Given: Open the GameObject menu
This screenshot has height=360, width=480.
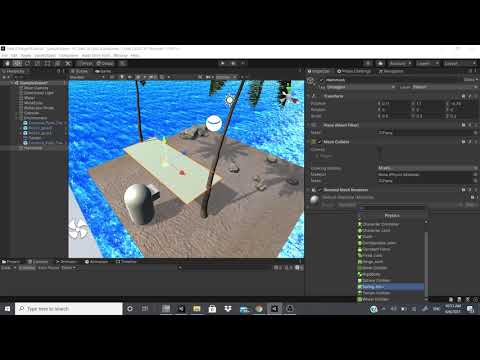Looking at the screenshot, I should click(45, 55).
